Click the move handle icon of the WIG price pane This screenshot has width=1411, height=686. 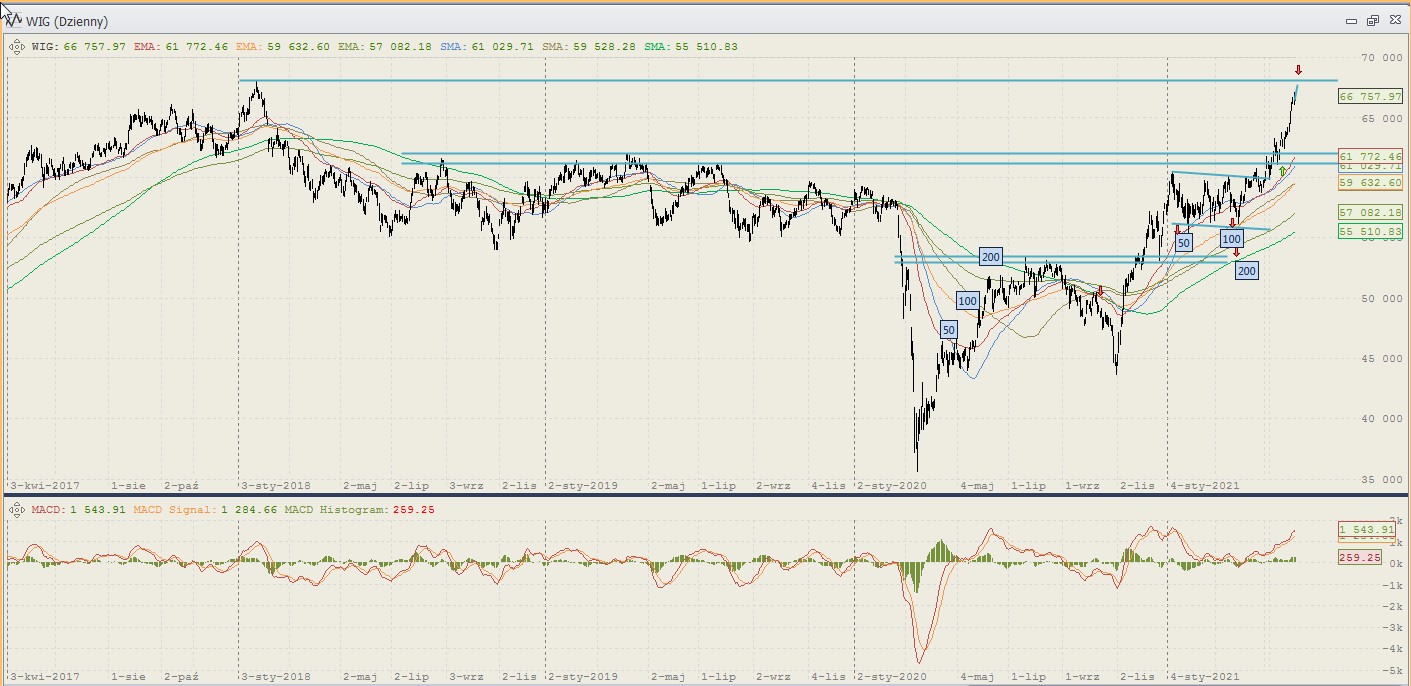pyautogui.click(x=16, y=46)
